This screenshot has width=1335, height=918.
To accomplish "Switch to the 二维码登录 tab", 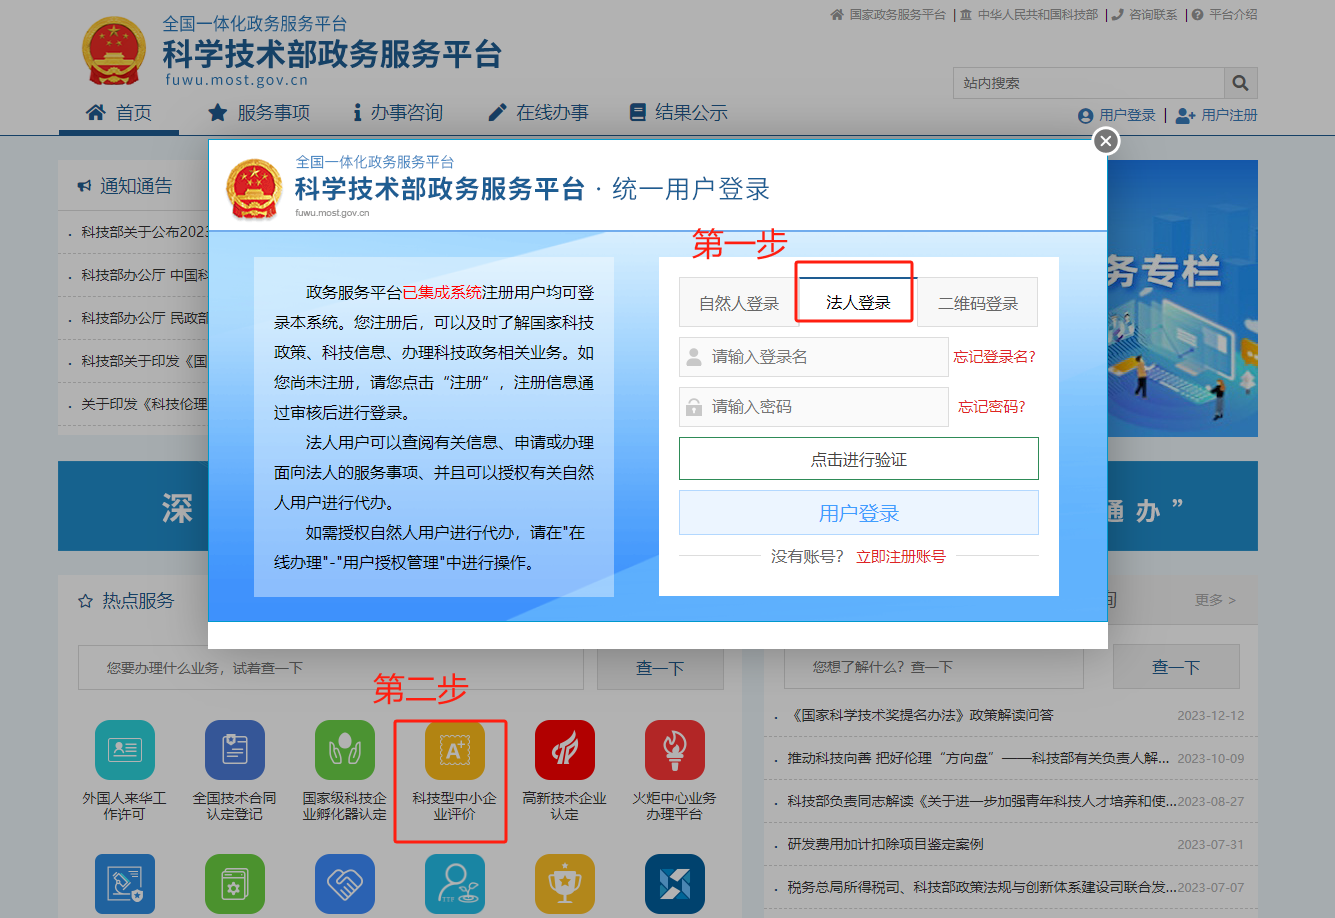I will click(x=977, y=303).
